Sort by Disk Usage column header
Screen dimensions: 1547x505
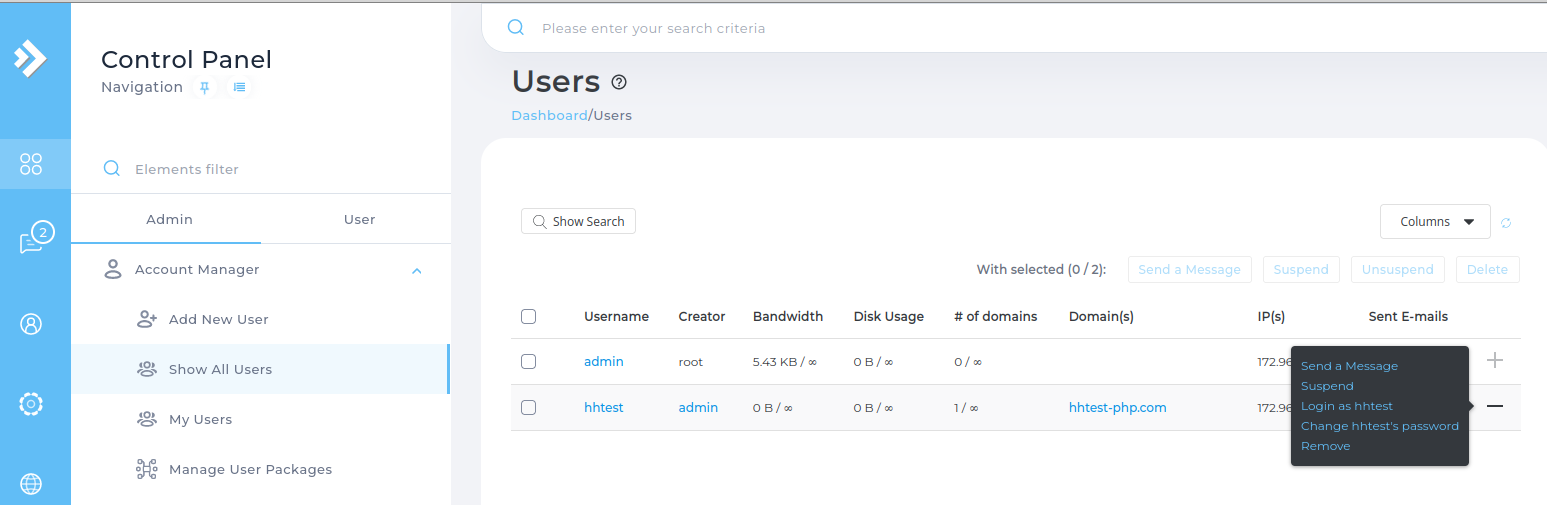889,316
